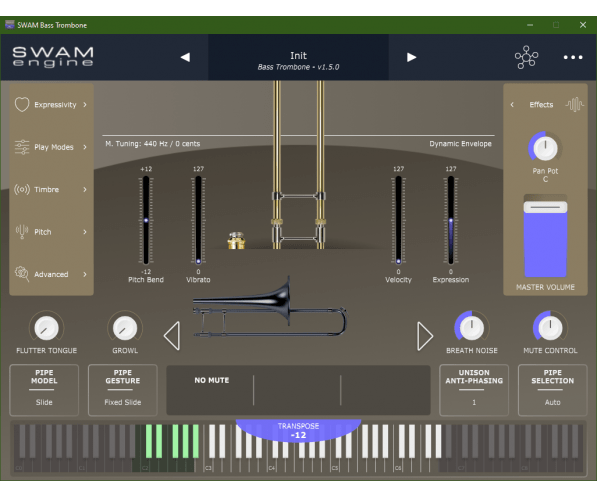This screenshot has width=597, height=497.
Task: Click the Pan Pot knob
Action: (x=545, y=148)
